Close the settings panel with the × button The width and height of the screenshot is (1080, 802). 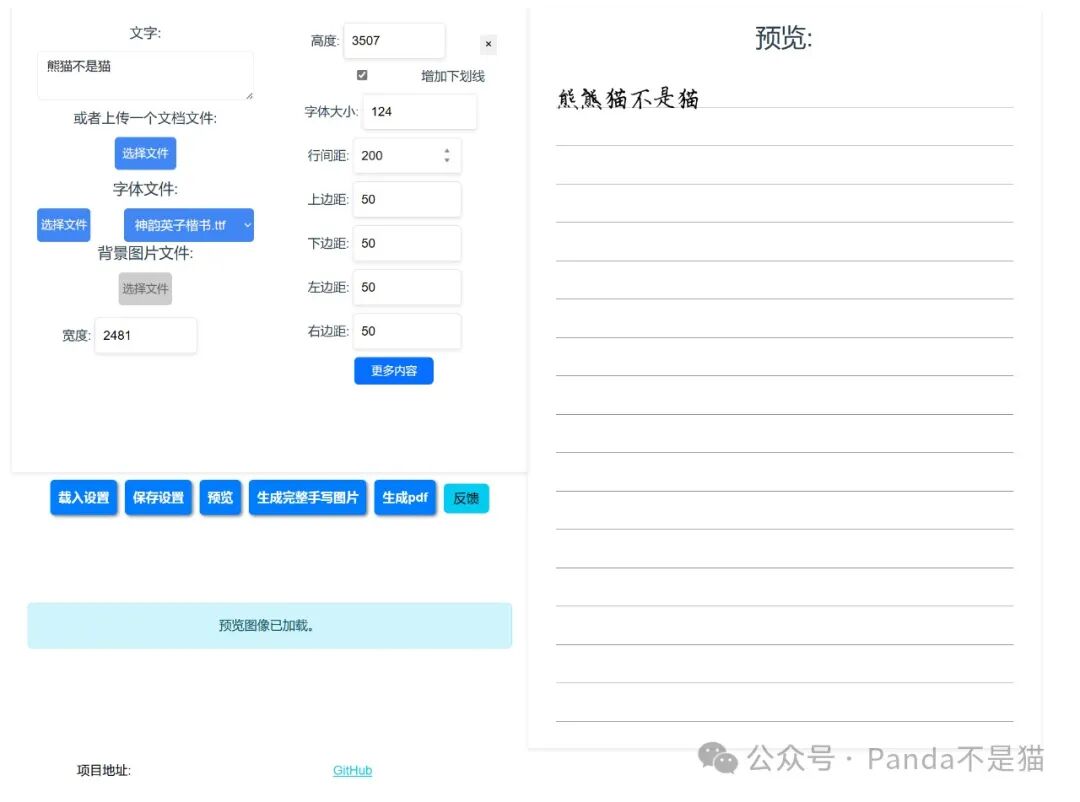tap(488, 44)
